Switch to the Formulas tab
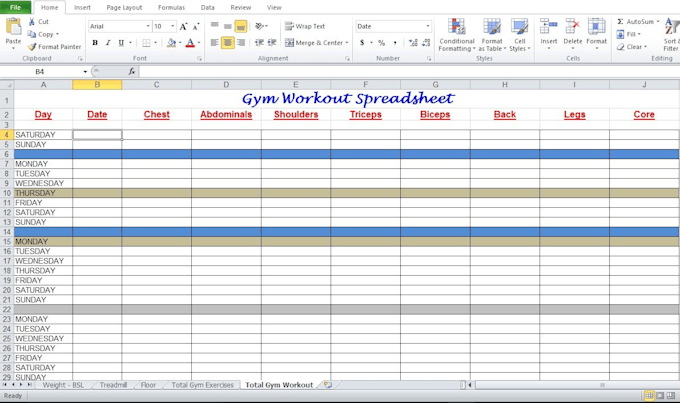This screenshot has height=403, width=680. click(171, 7)
